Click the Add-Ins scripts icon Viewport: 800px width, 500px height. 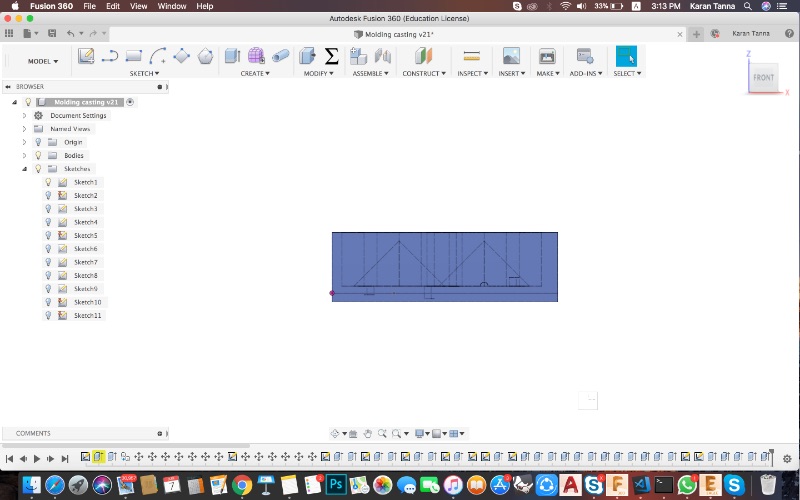pos(585,56)
